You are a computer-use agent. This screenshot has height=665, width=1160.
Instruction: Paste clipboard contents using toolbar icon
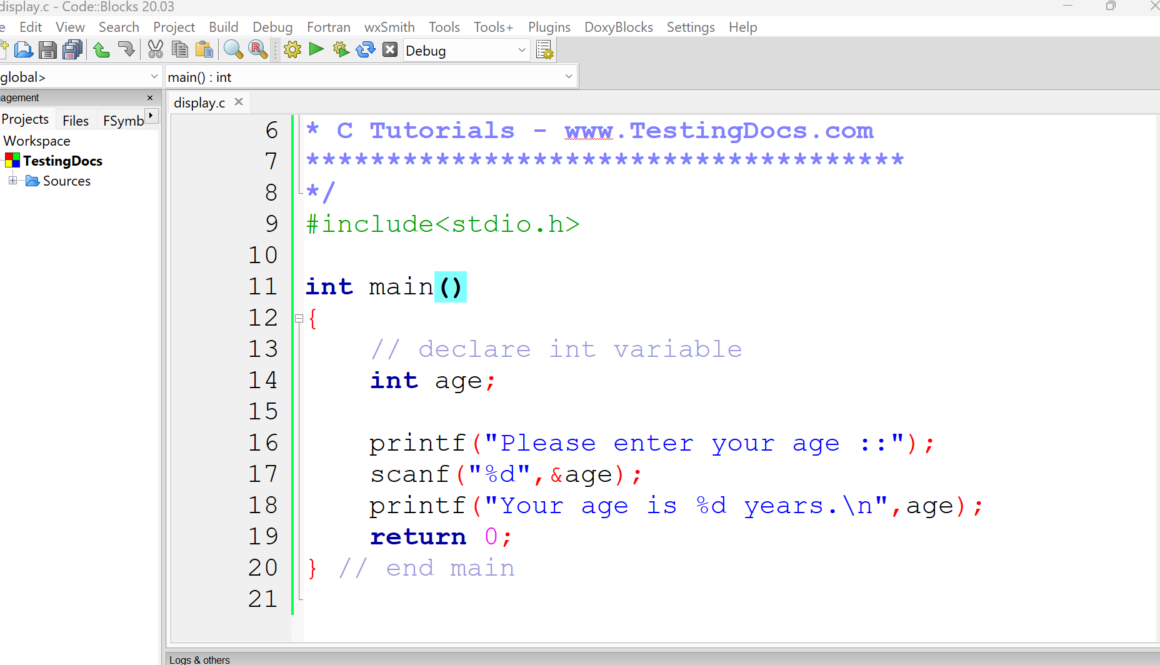tap(203, 49)
